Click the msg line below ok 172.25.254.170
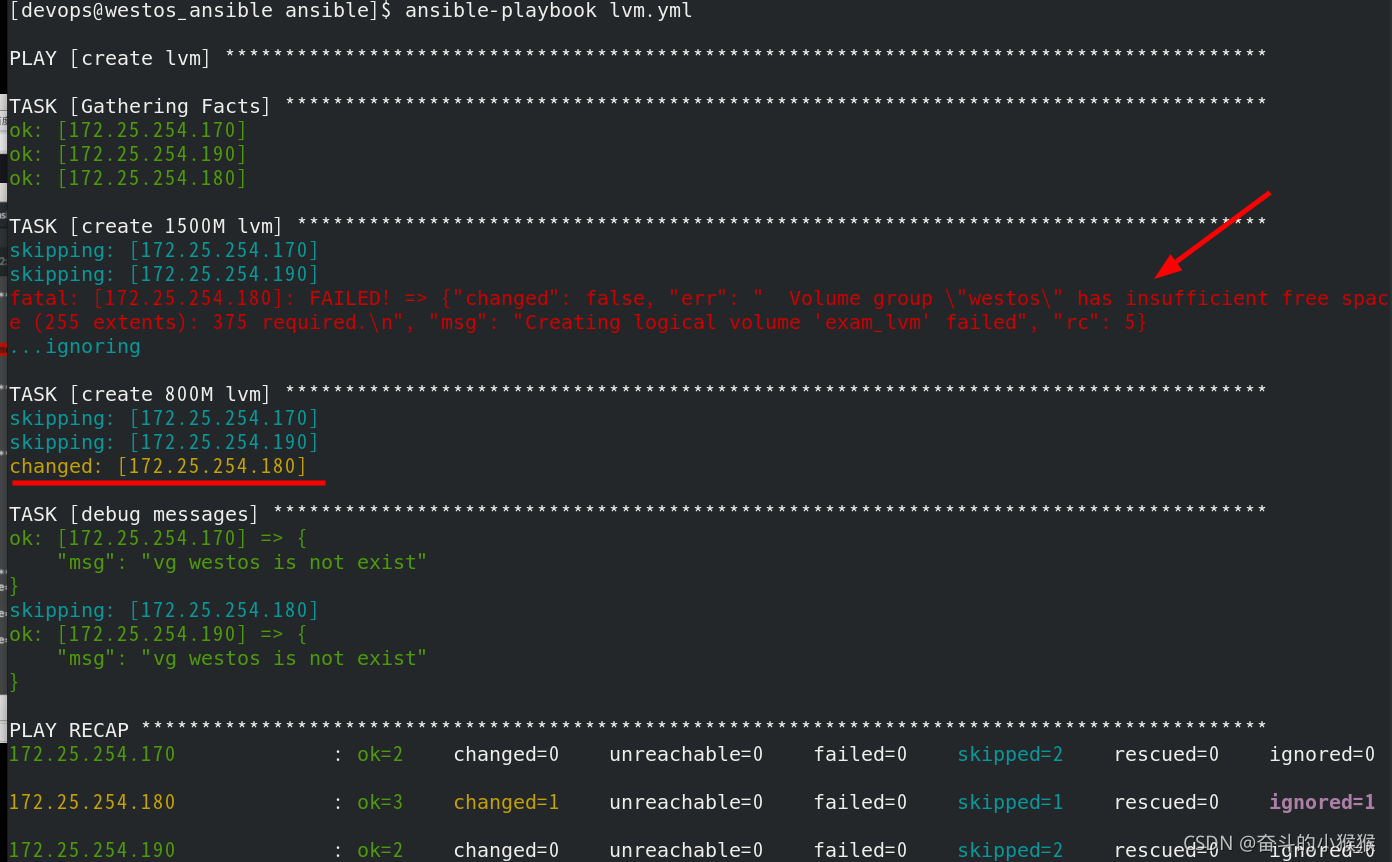The image size is (1392, 862). pyautogui.click(x=242, y=563)
